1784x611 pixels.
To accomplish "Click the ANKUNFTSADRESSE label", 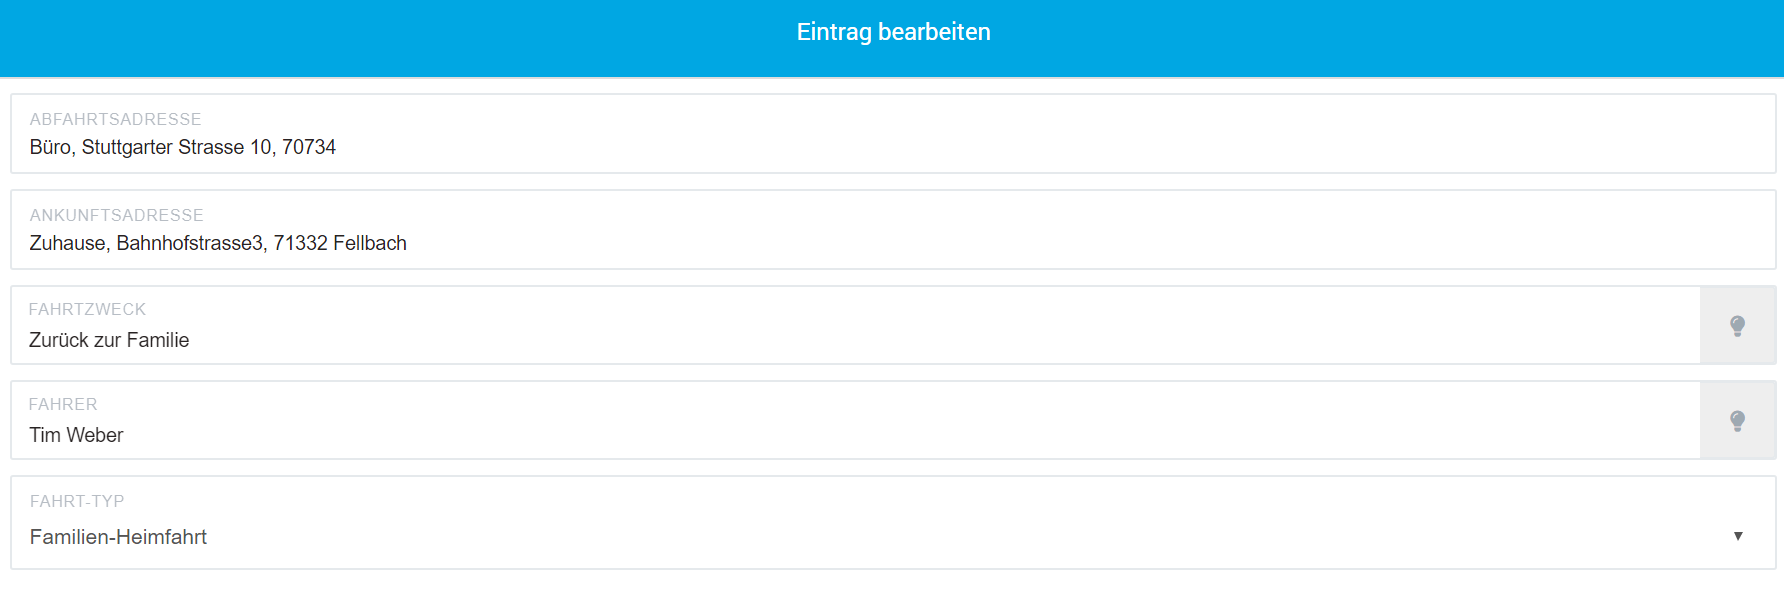I will 116,215.
